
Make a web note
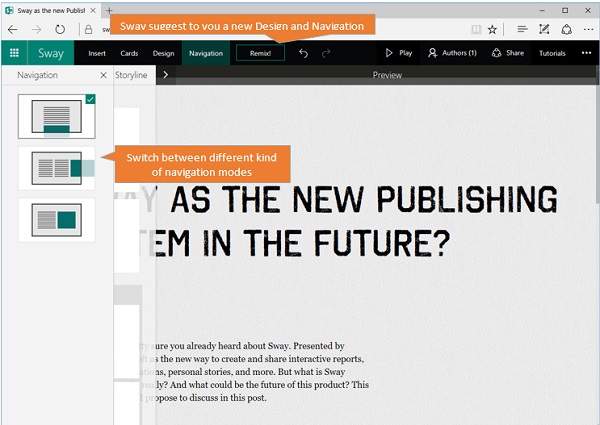click(544, 29)
